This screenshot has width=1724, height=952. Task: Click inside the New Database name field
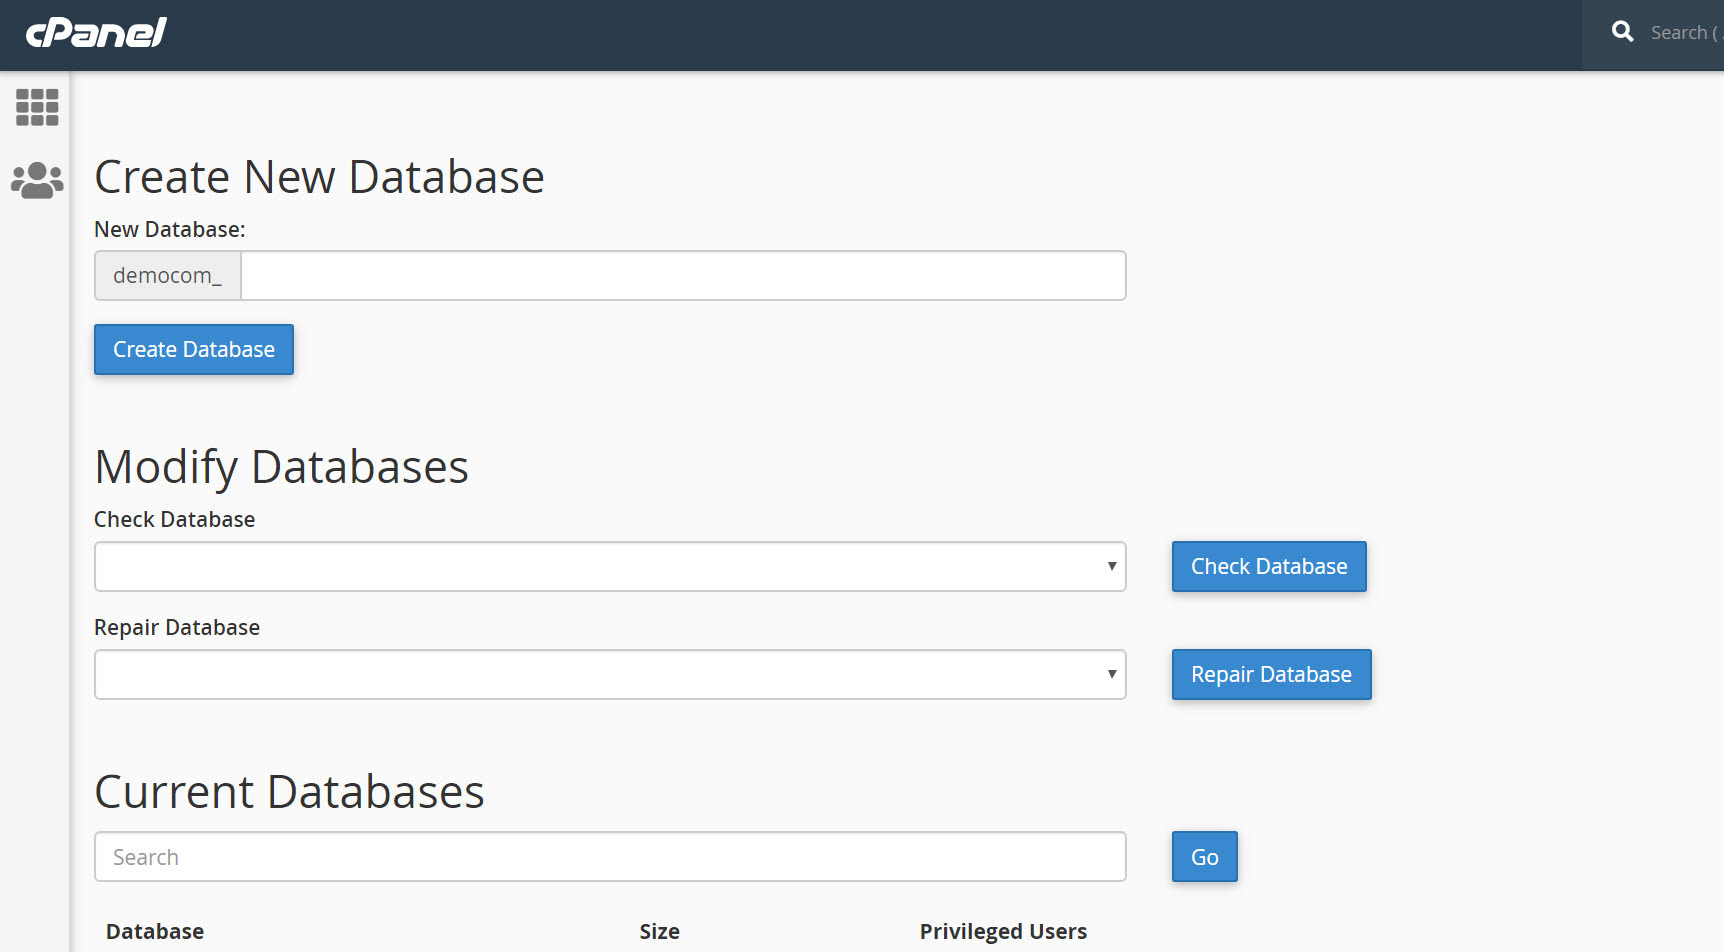point(683,275)
